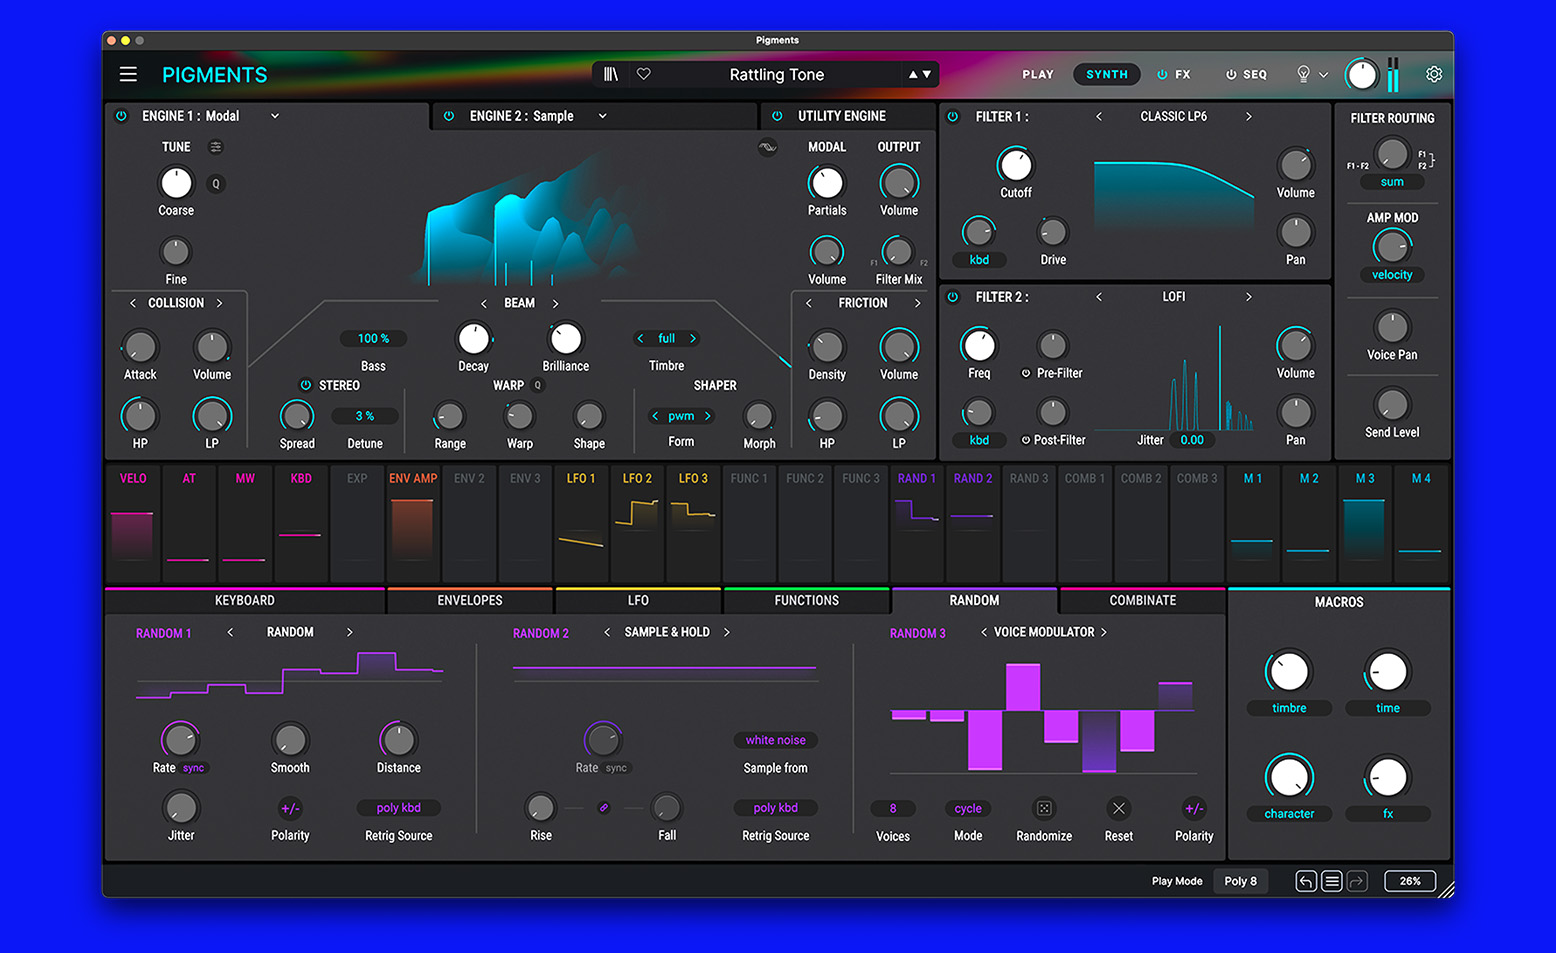
Task: Toggle Filter 2 power button
Action: coord(953,297)
